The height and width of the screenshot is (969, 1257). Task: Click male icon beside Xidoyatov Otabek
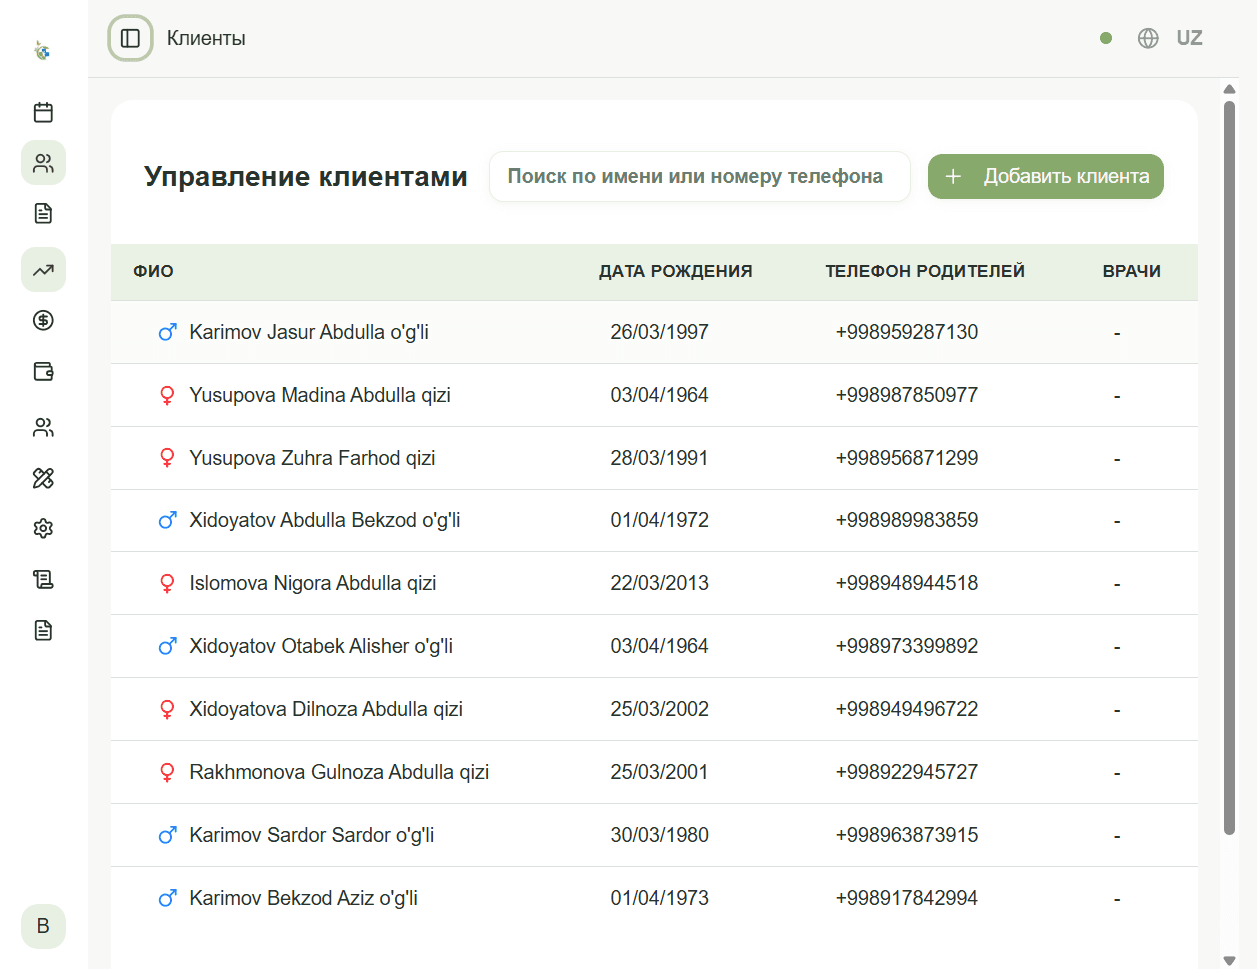(168, 646)
